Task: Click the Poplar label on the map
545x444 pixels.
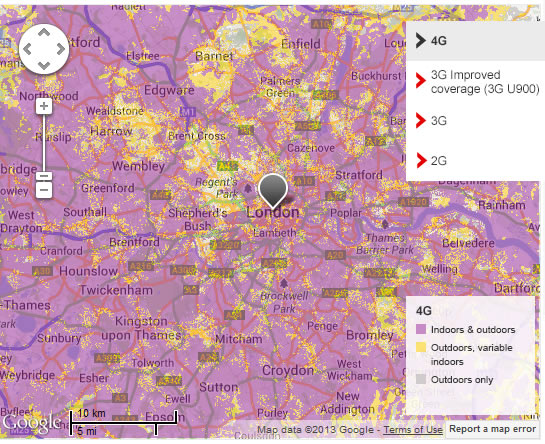Action: (x=346, y=213)
